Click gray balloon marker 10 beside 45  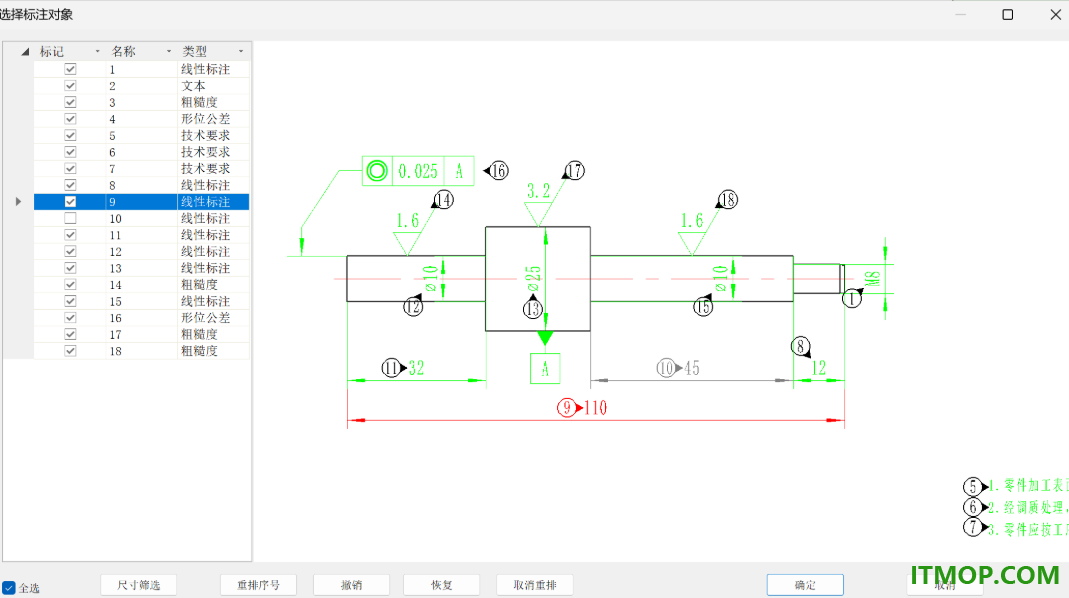pyautogui.click(x=666, y=368)
